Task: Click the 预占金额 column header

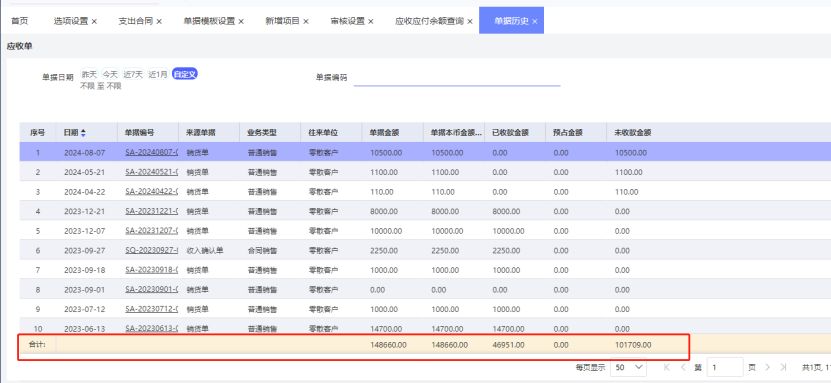Action: click(x=568, y=133)
